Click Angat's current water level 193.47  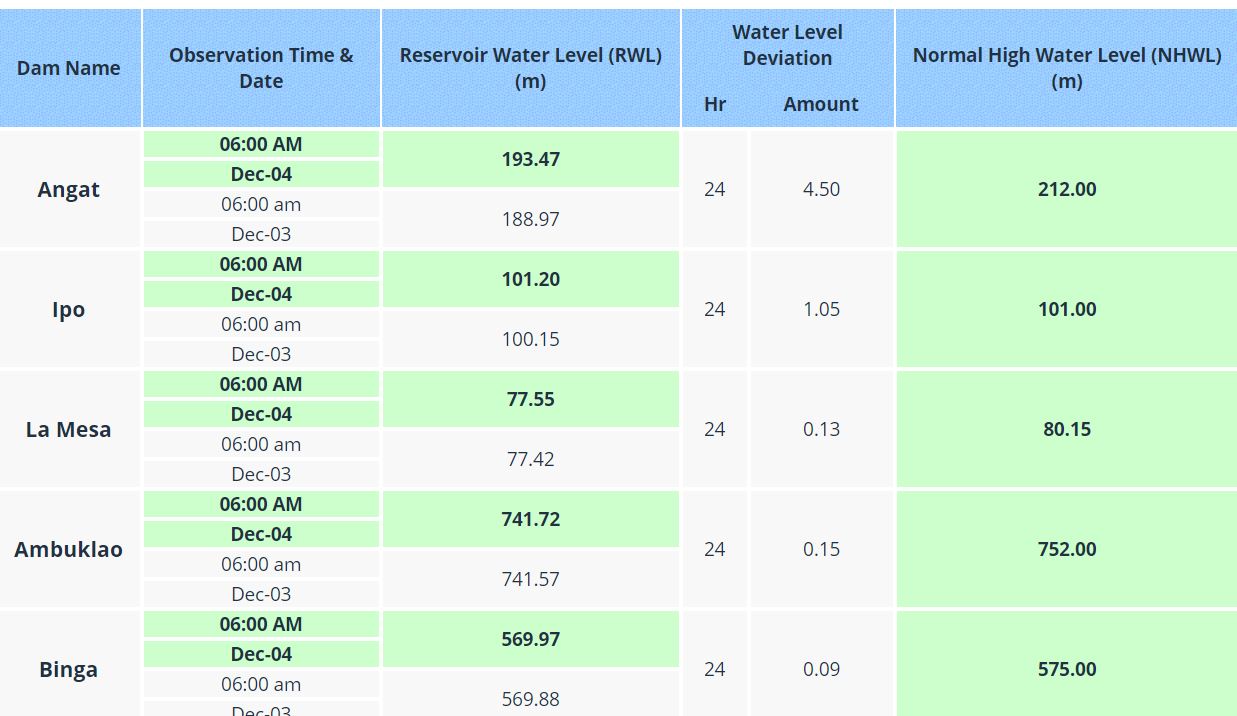click(530, 159)
